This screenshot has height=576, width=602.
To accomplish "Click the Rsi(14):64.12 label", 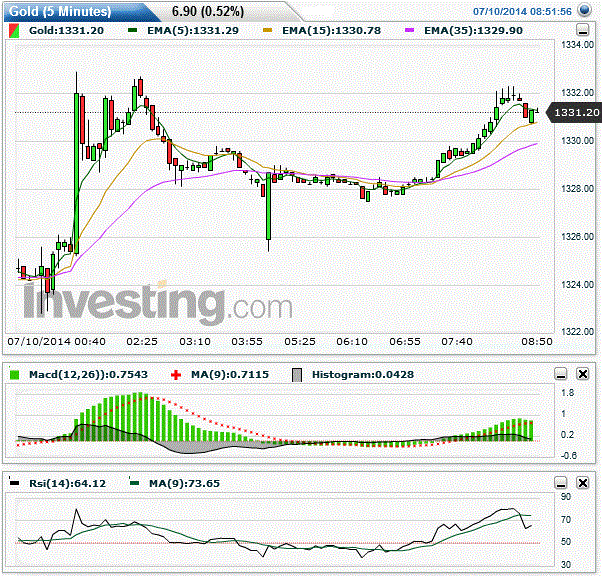I will click(68, 483).
